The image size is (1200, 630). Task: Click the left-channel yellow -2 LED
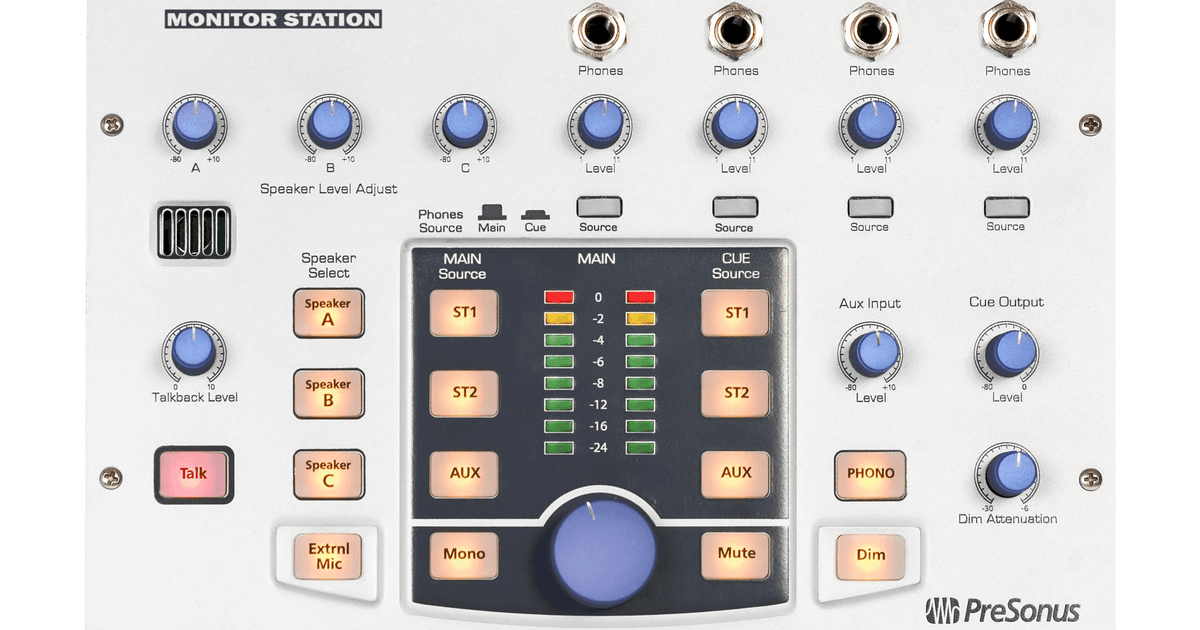(x=559, y=319)
